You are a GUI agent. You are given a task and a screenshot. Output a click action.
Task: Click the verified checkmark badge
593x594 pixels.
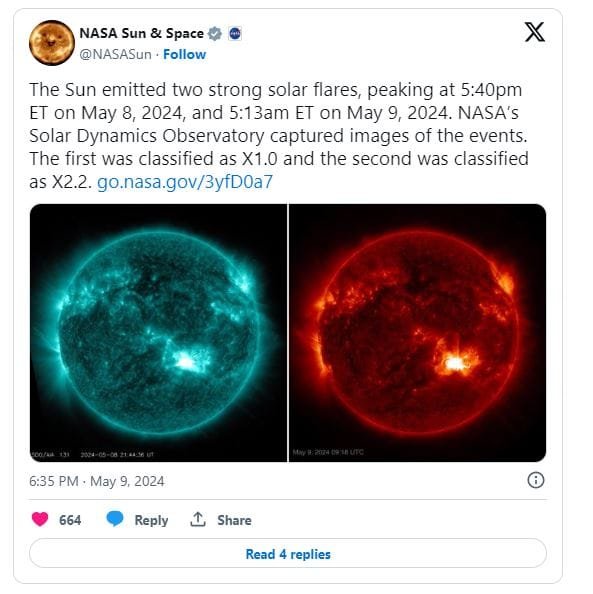point(215,34)
